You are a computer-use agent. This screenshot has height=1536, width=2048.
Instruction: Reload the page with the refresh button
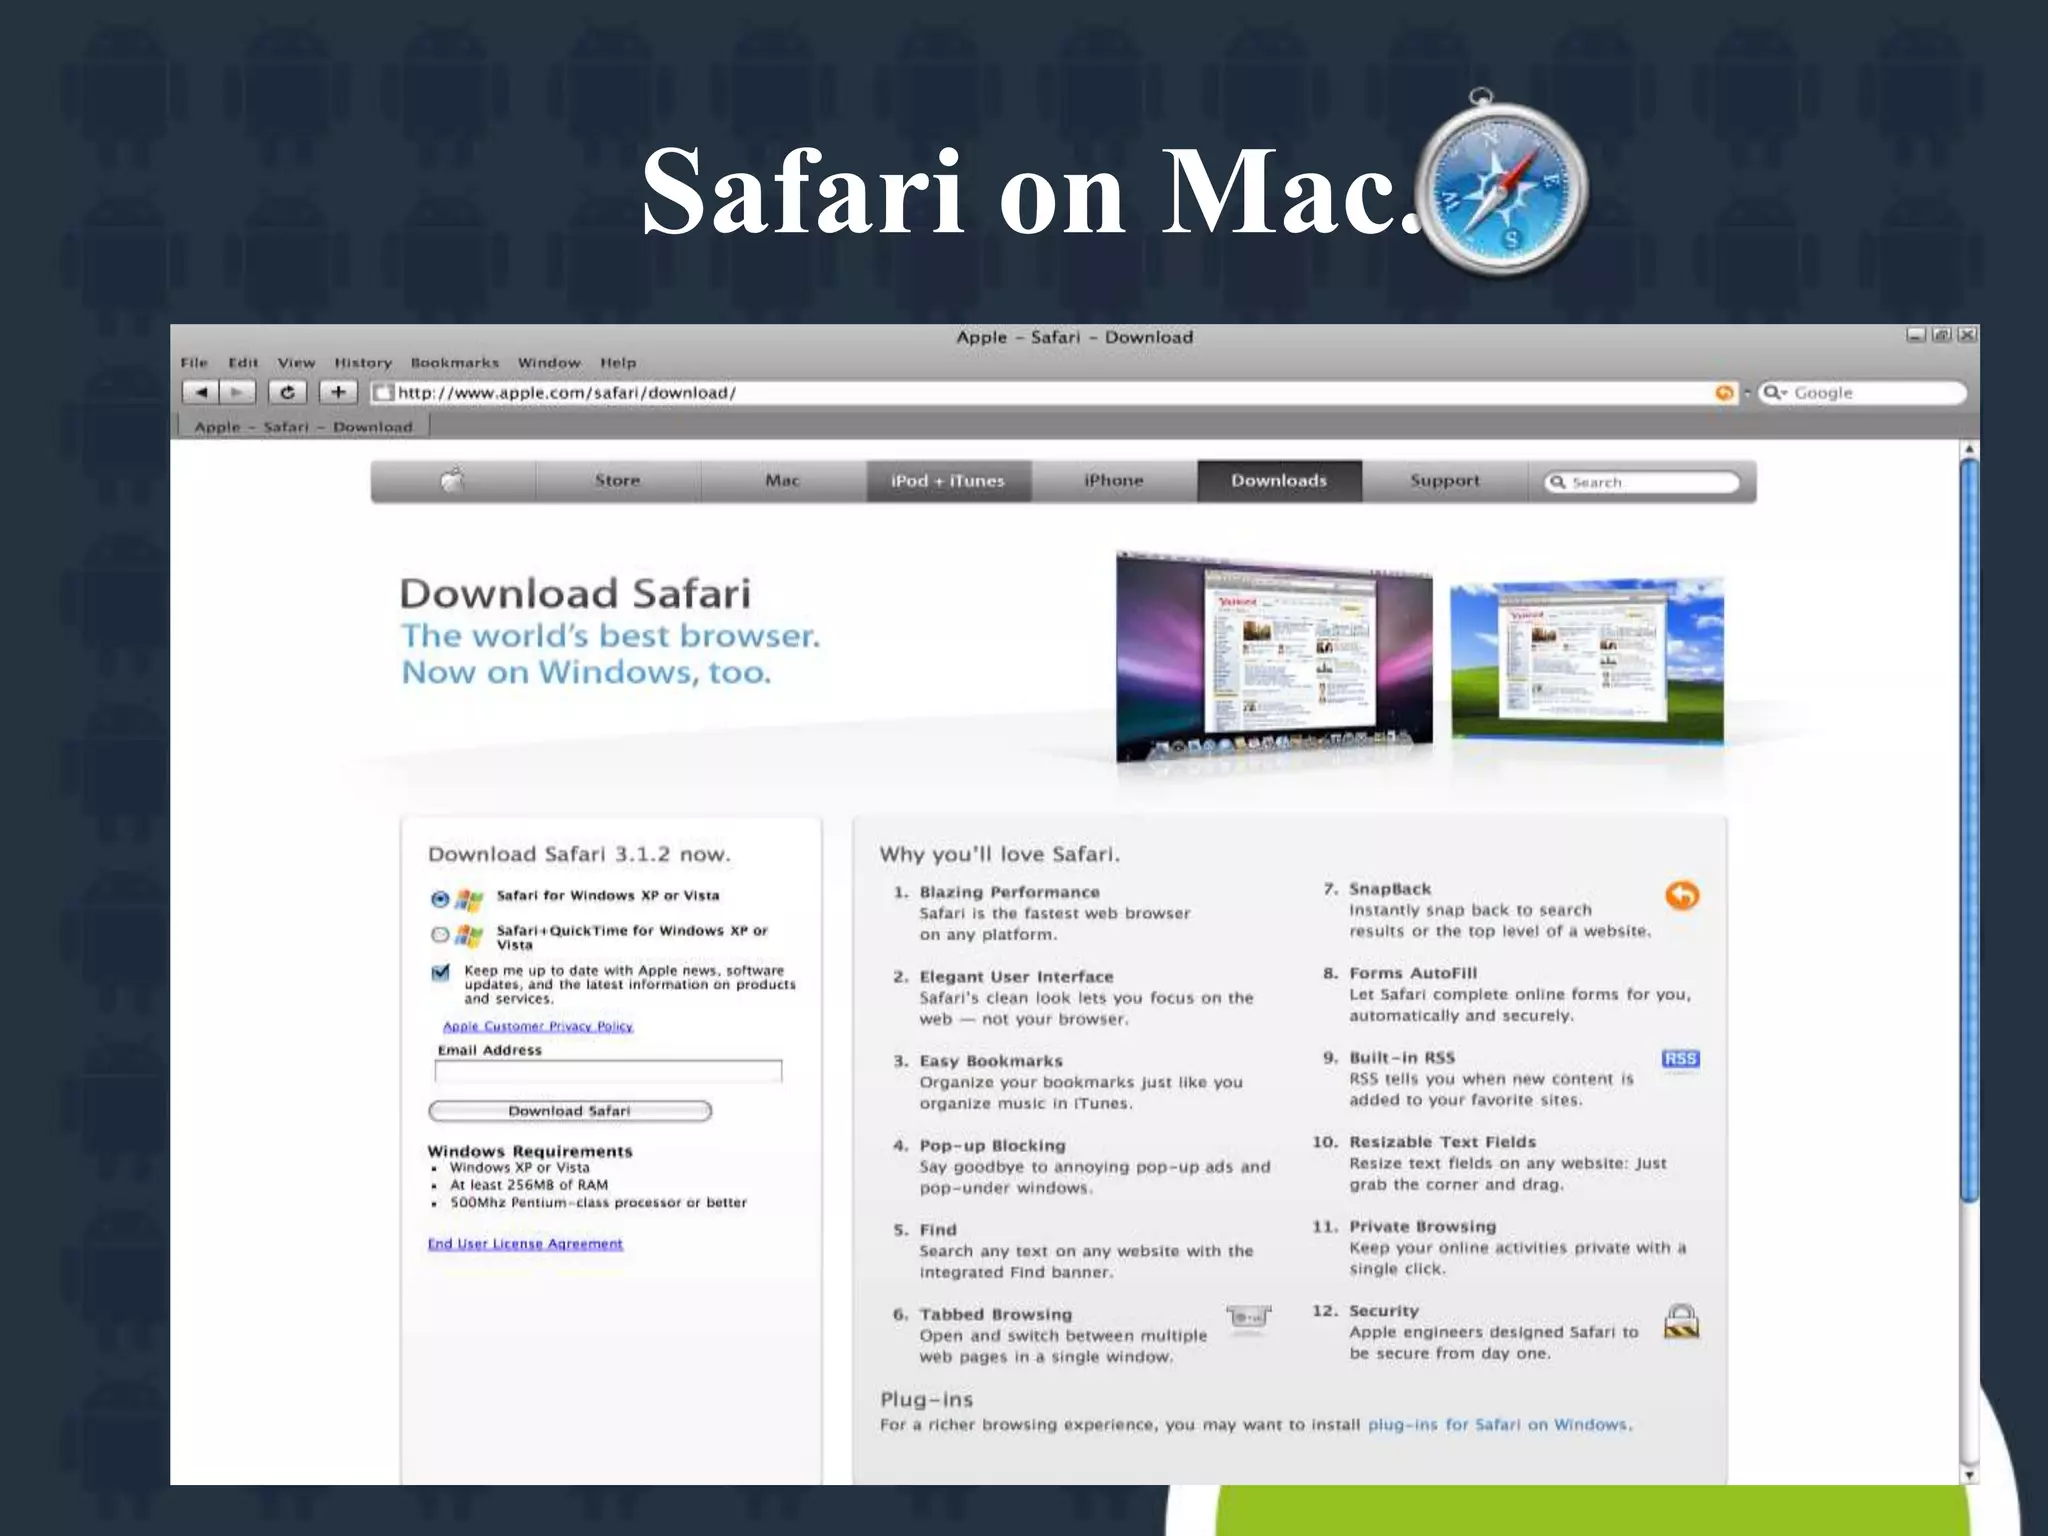click(288, 393)
